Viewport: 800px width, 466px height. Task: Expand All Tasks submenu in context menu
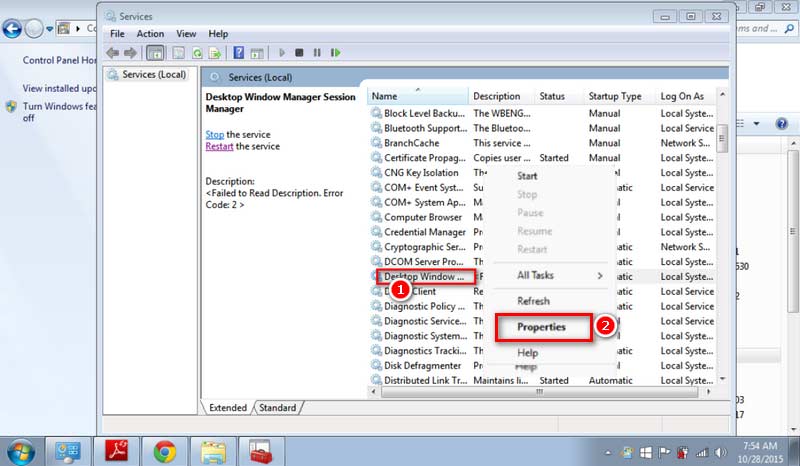pyautogui.click(x=558, y=275)
